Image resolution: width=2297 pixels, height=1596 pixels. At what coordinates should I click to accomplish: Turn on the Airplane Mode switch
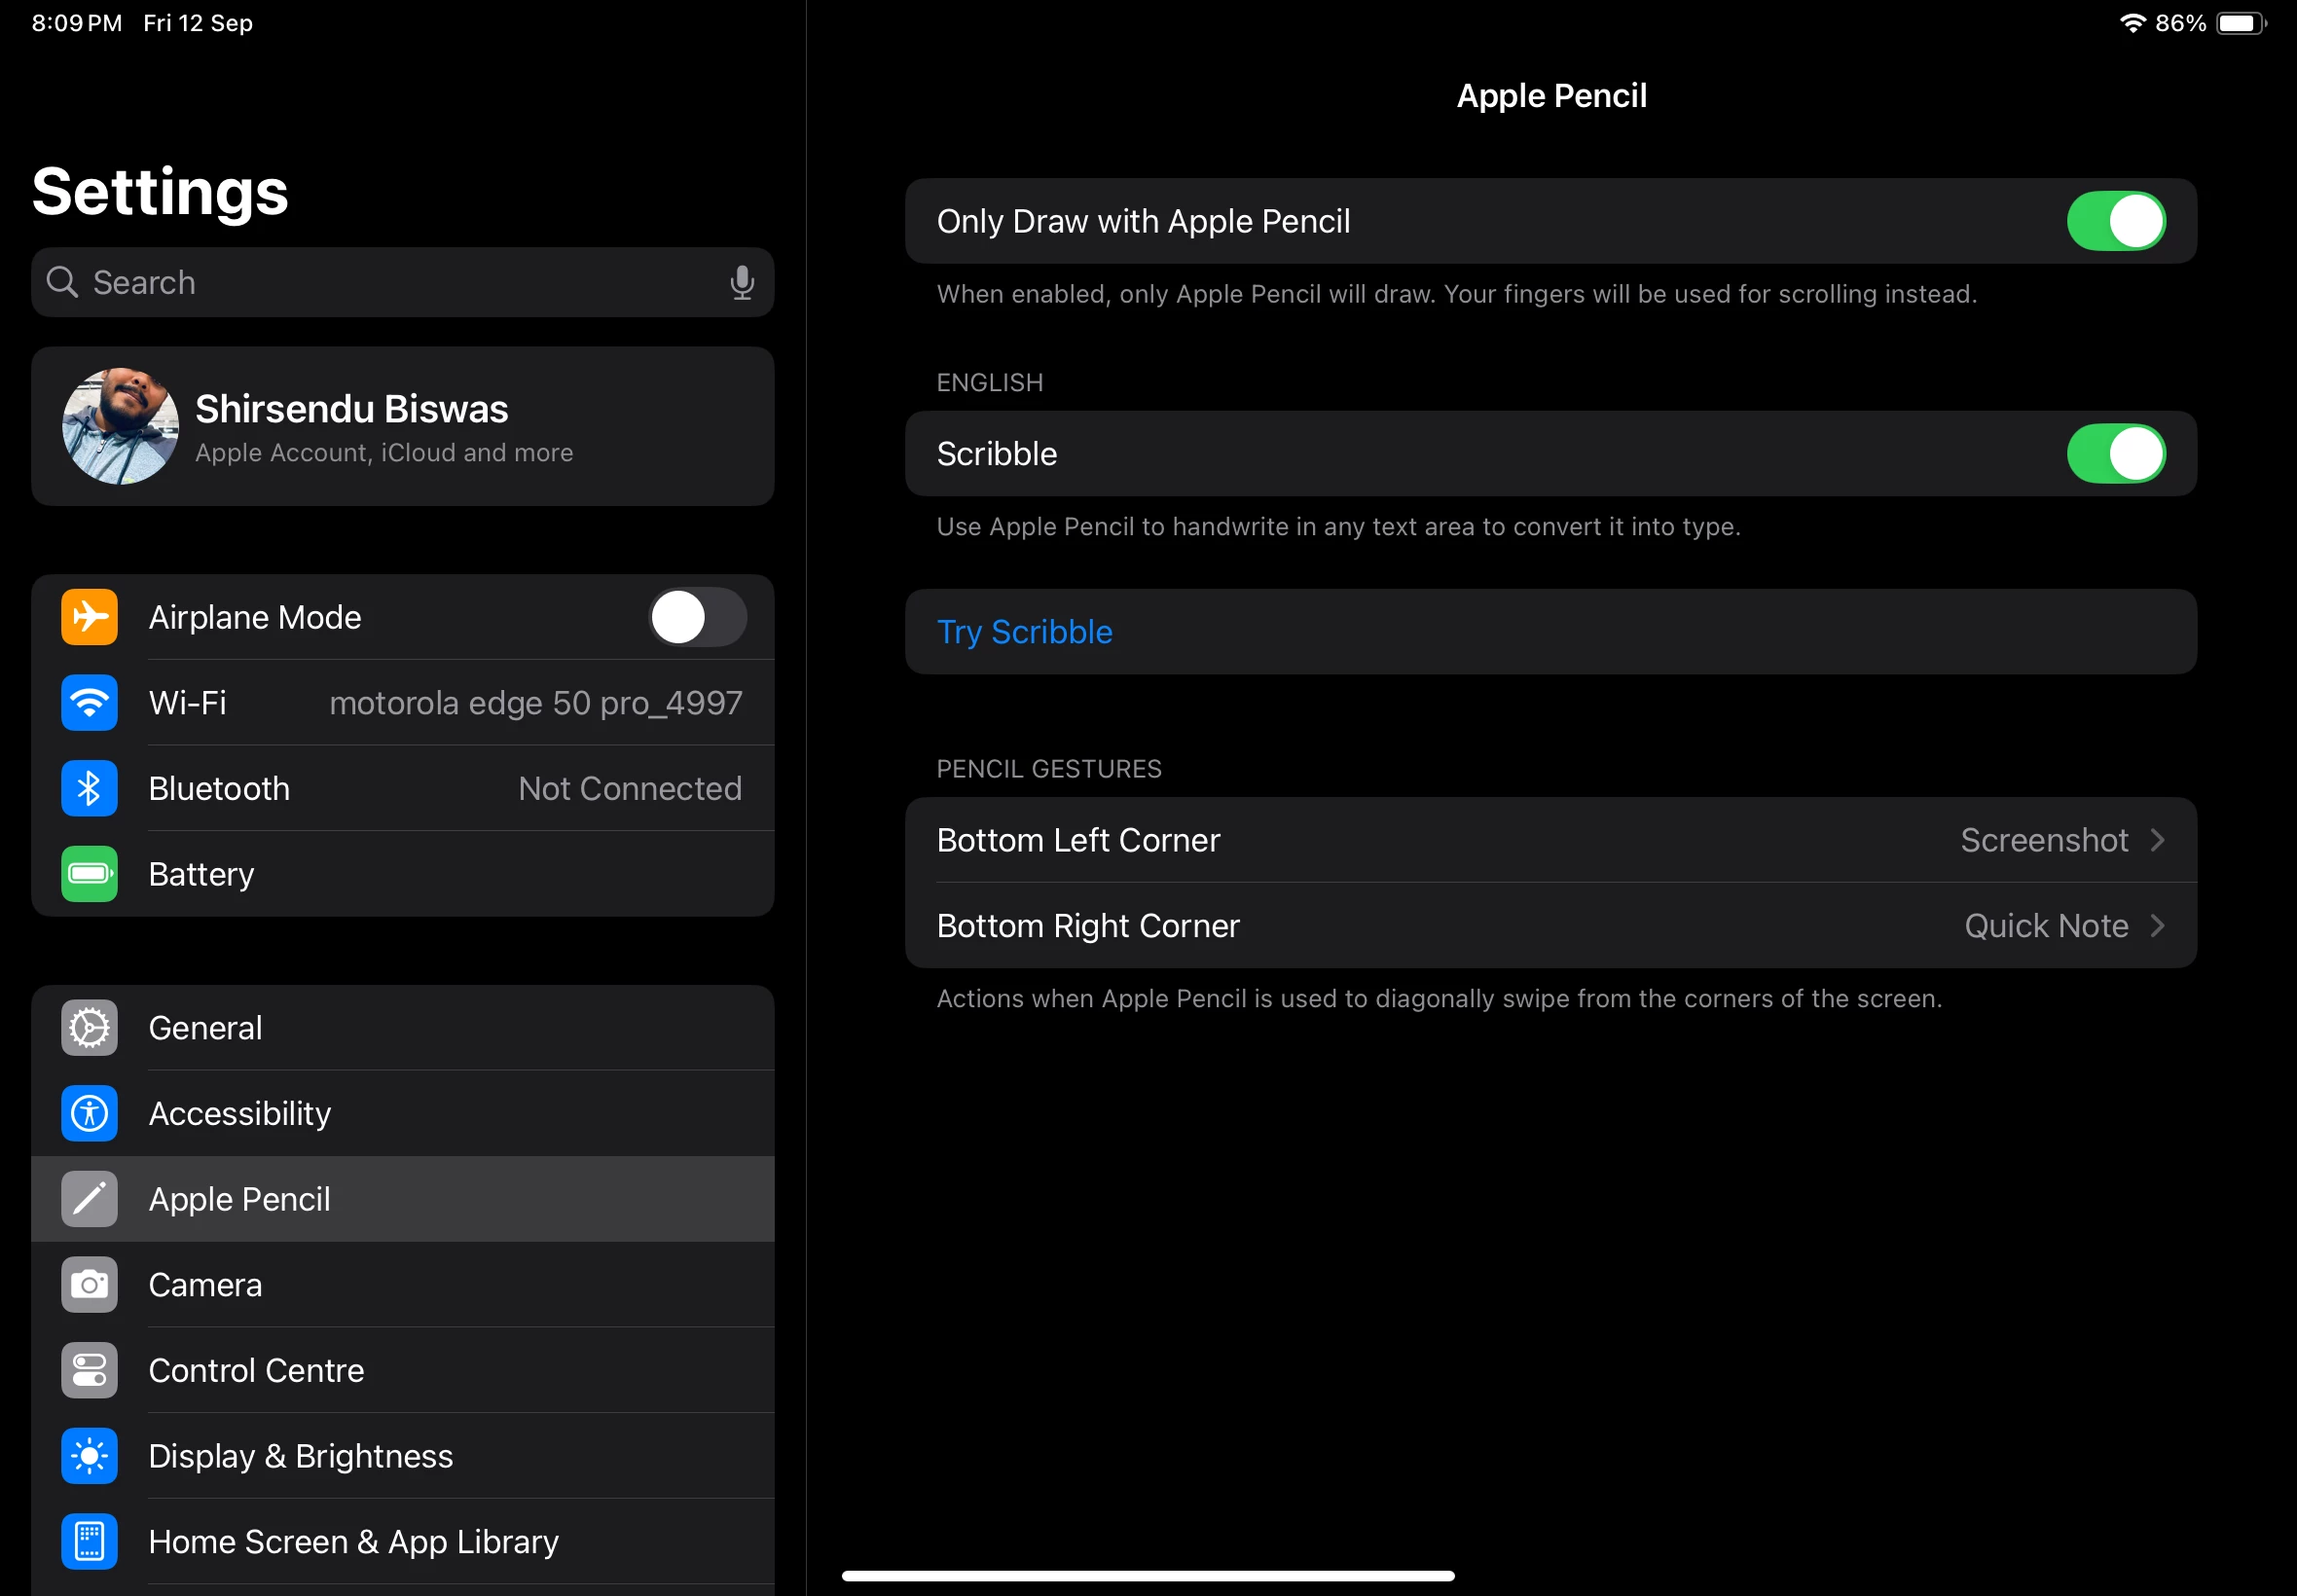click(697, 617)
